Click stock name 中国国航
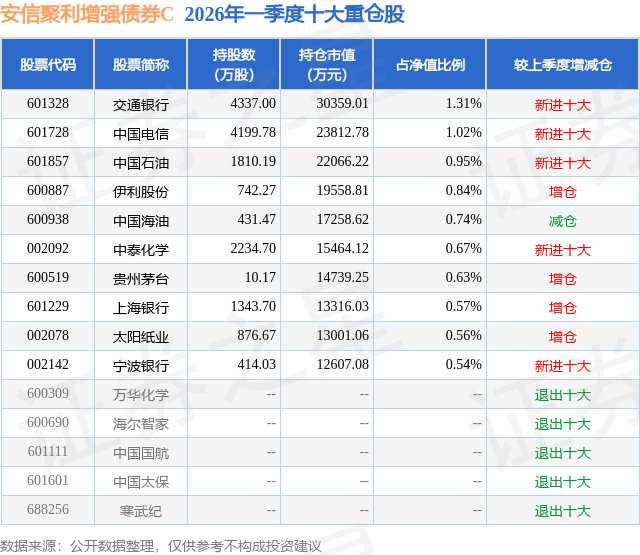The height and width of the screenshot is (555, 640). coord(141,453)
